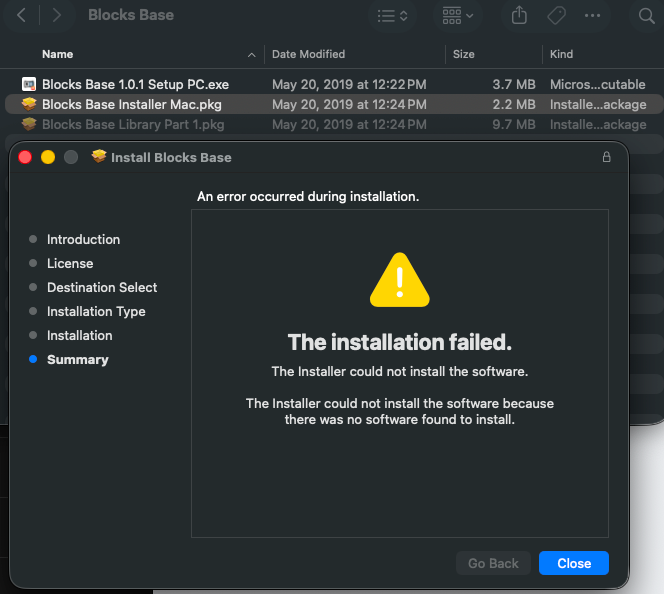This screenshot has height=594, width=664.
Task: Open Finder search magnifier
Action: click(646, 16)
